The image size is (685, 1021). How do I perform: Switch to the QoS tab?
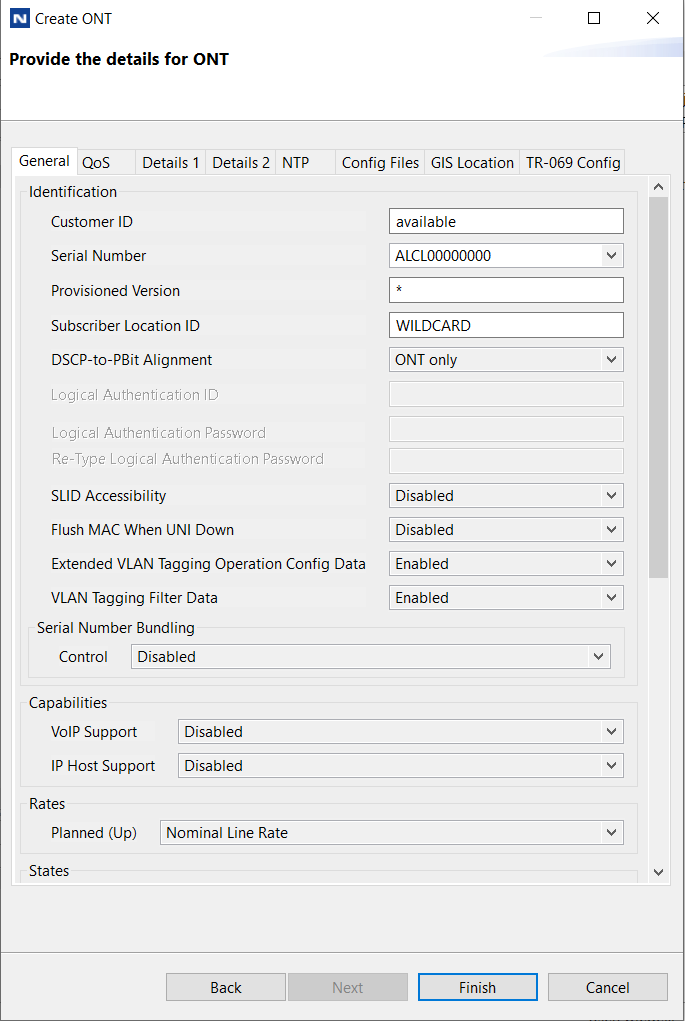[106, 163]
